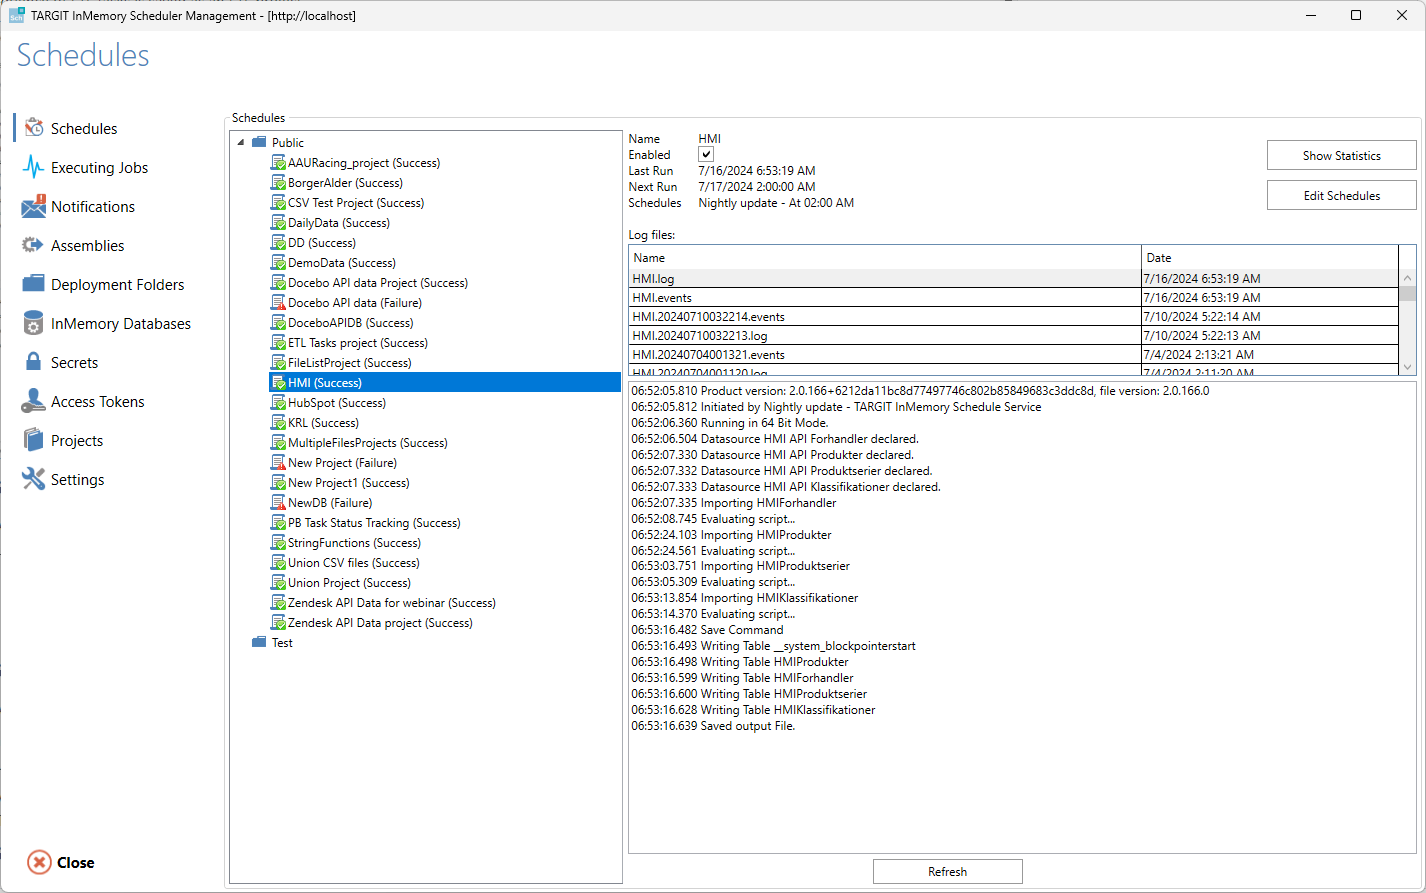Image resolution: width=1426 pixels, height=893 pixels.
Task: Toggle the Enabled checkbox for HMI
Action: 706,155
